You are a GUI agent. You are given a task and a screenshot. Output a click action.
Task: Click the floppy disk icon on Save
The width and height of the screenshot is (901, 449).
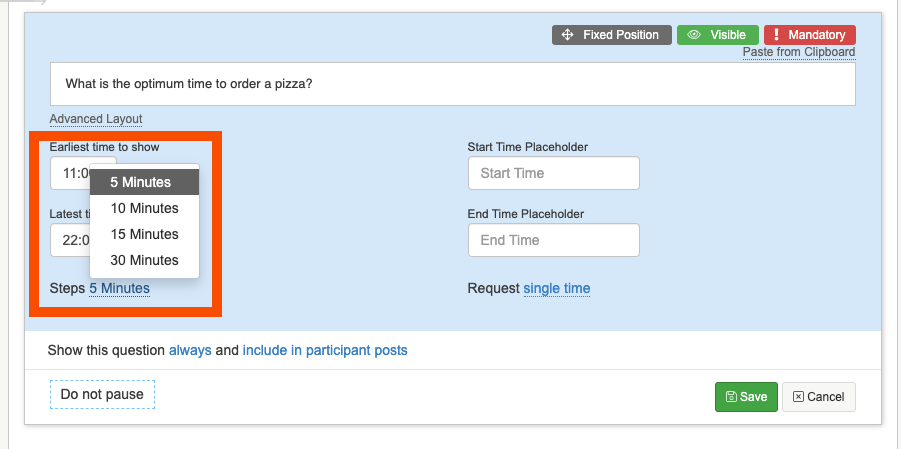[731, 397]
